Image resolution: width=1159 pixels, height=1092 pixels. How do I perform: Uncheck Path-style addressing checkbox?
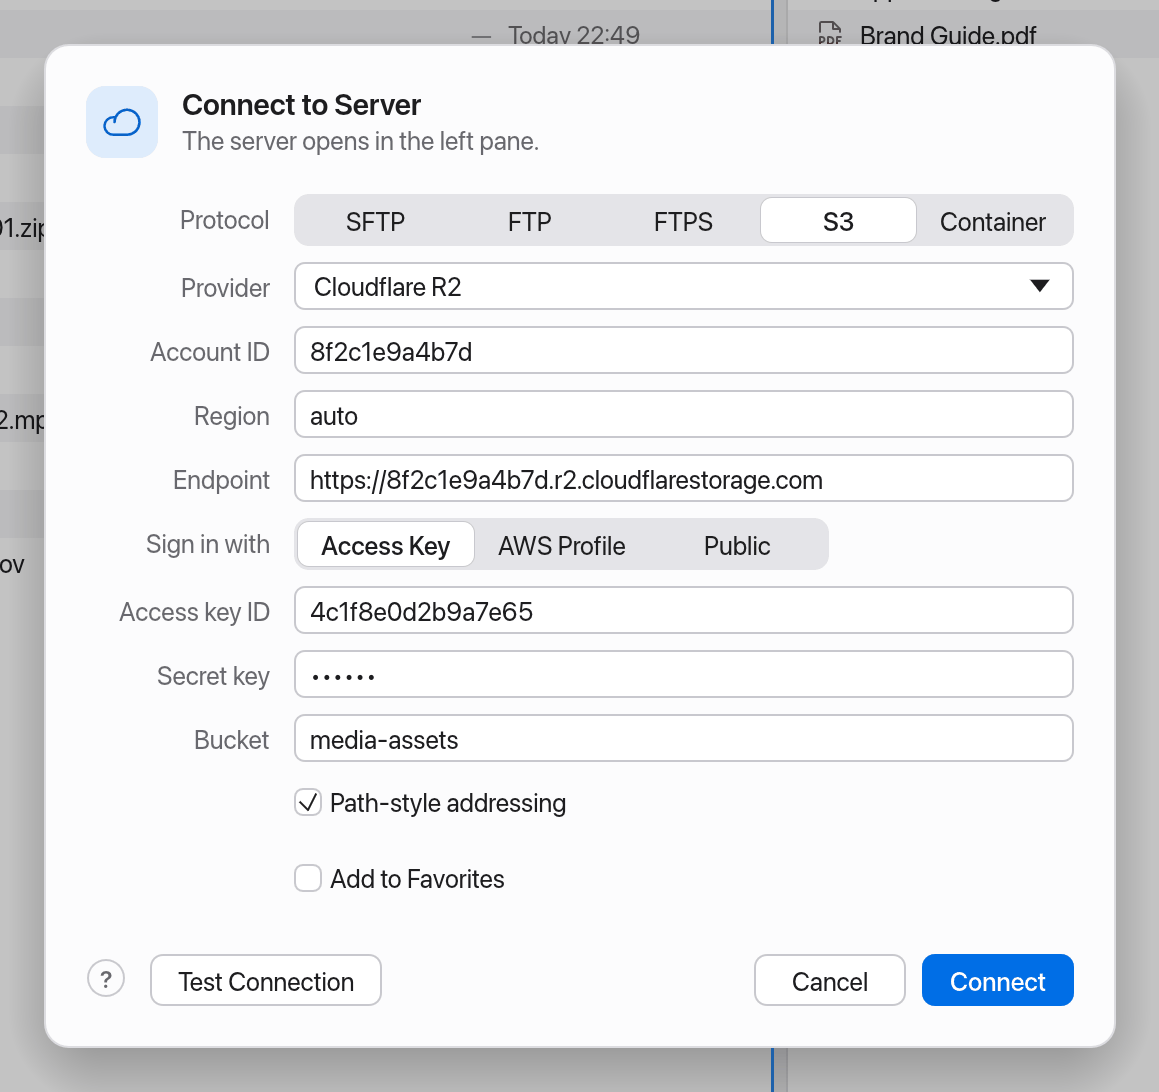(x=307, y=802)
